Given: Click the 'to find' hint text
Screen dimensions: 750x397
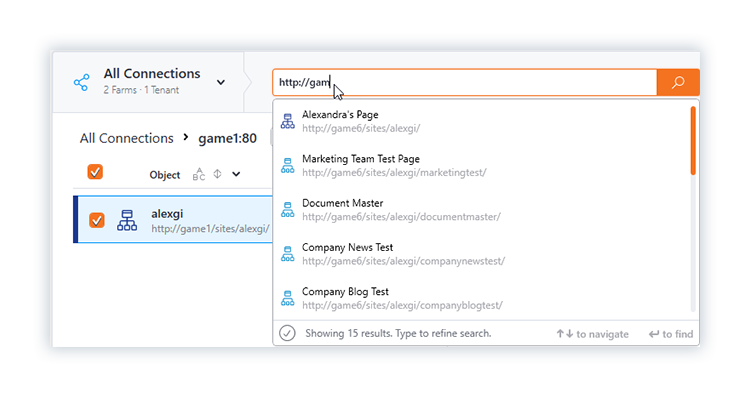Looking at the screenshot, I should coord(677,334).
